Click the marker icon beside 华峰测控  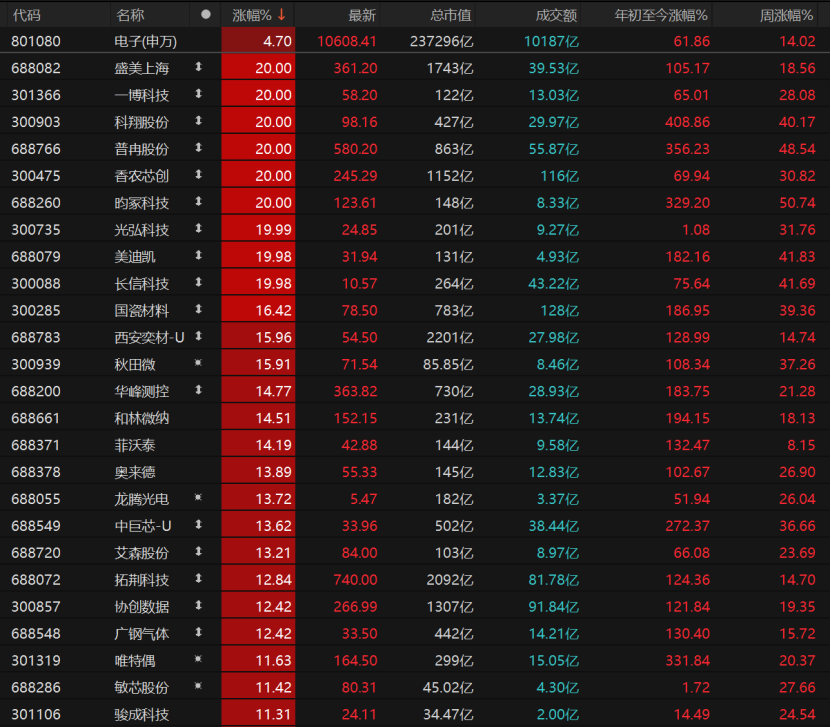tap(198, 390)
